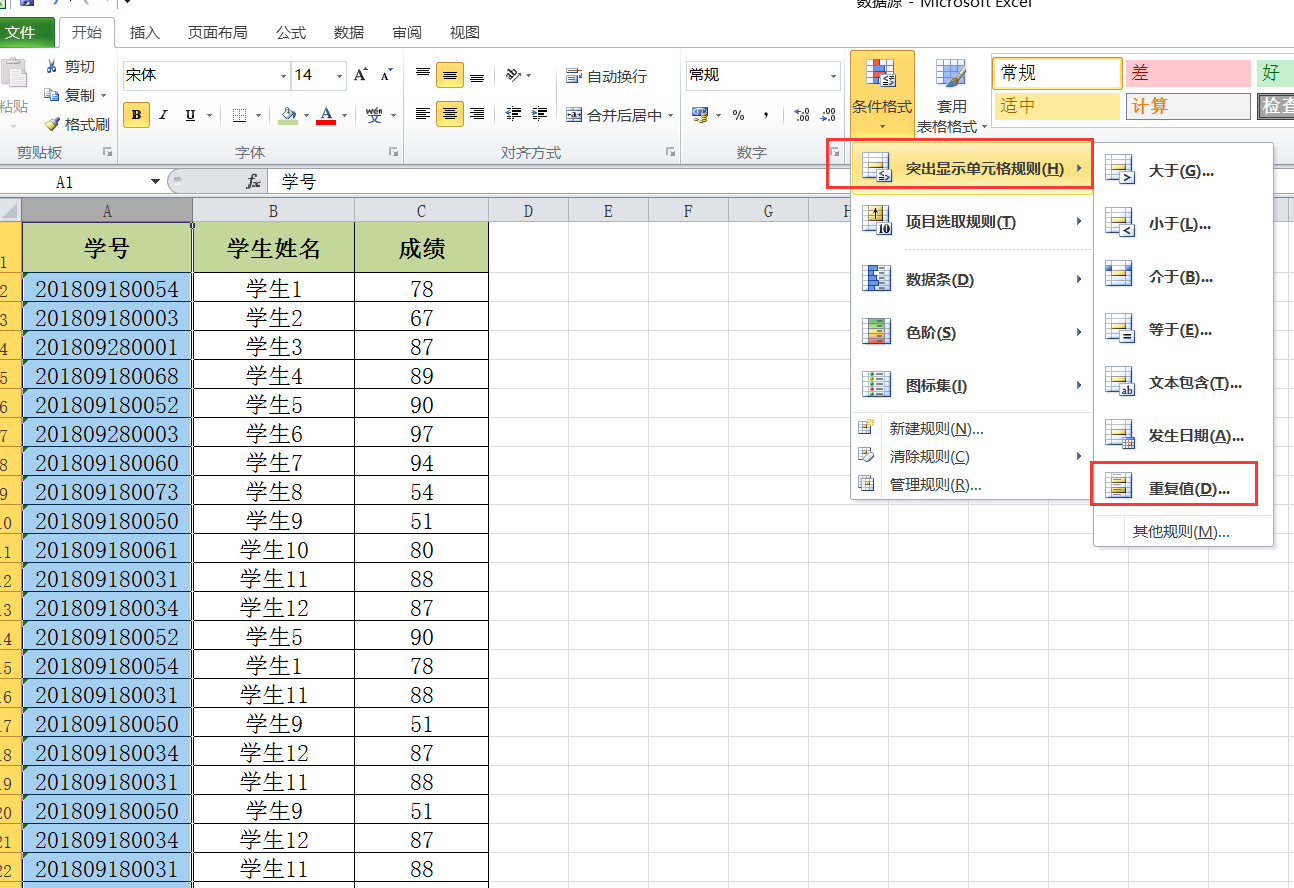Open the Format as Table (套用表格格式) dropdown
This screenshot has height=888, width=1294.
pyautogui.click(x=951, y=96)
